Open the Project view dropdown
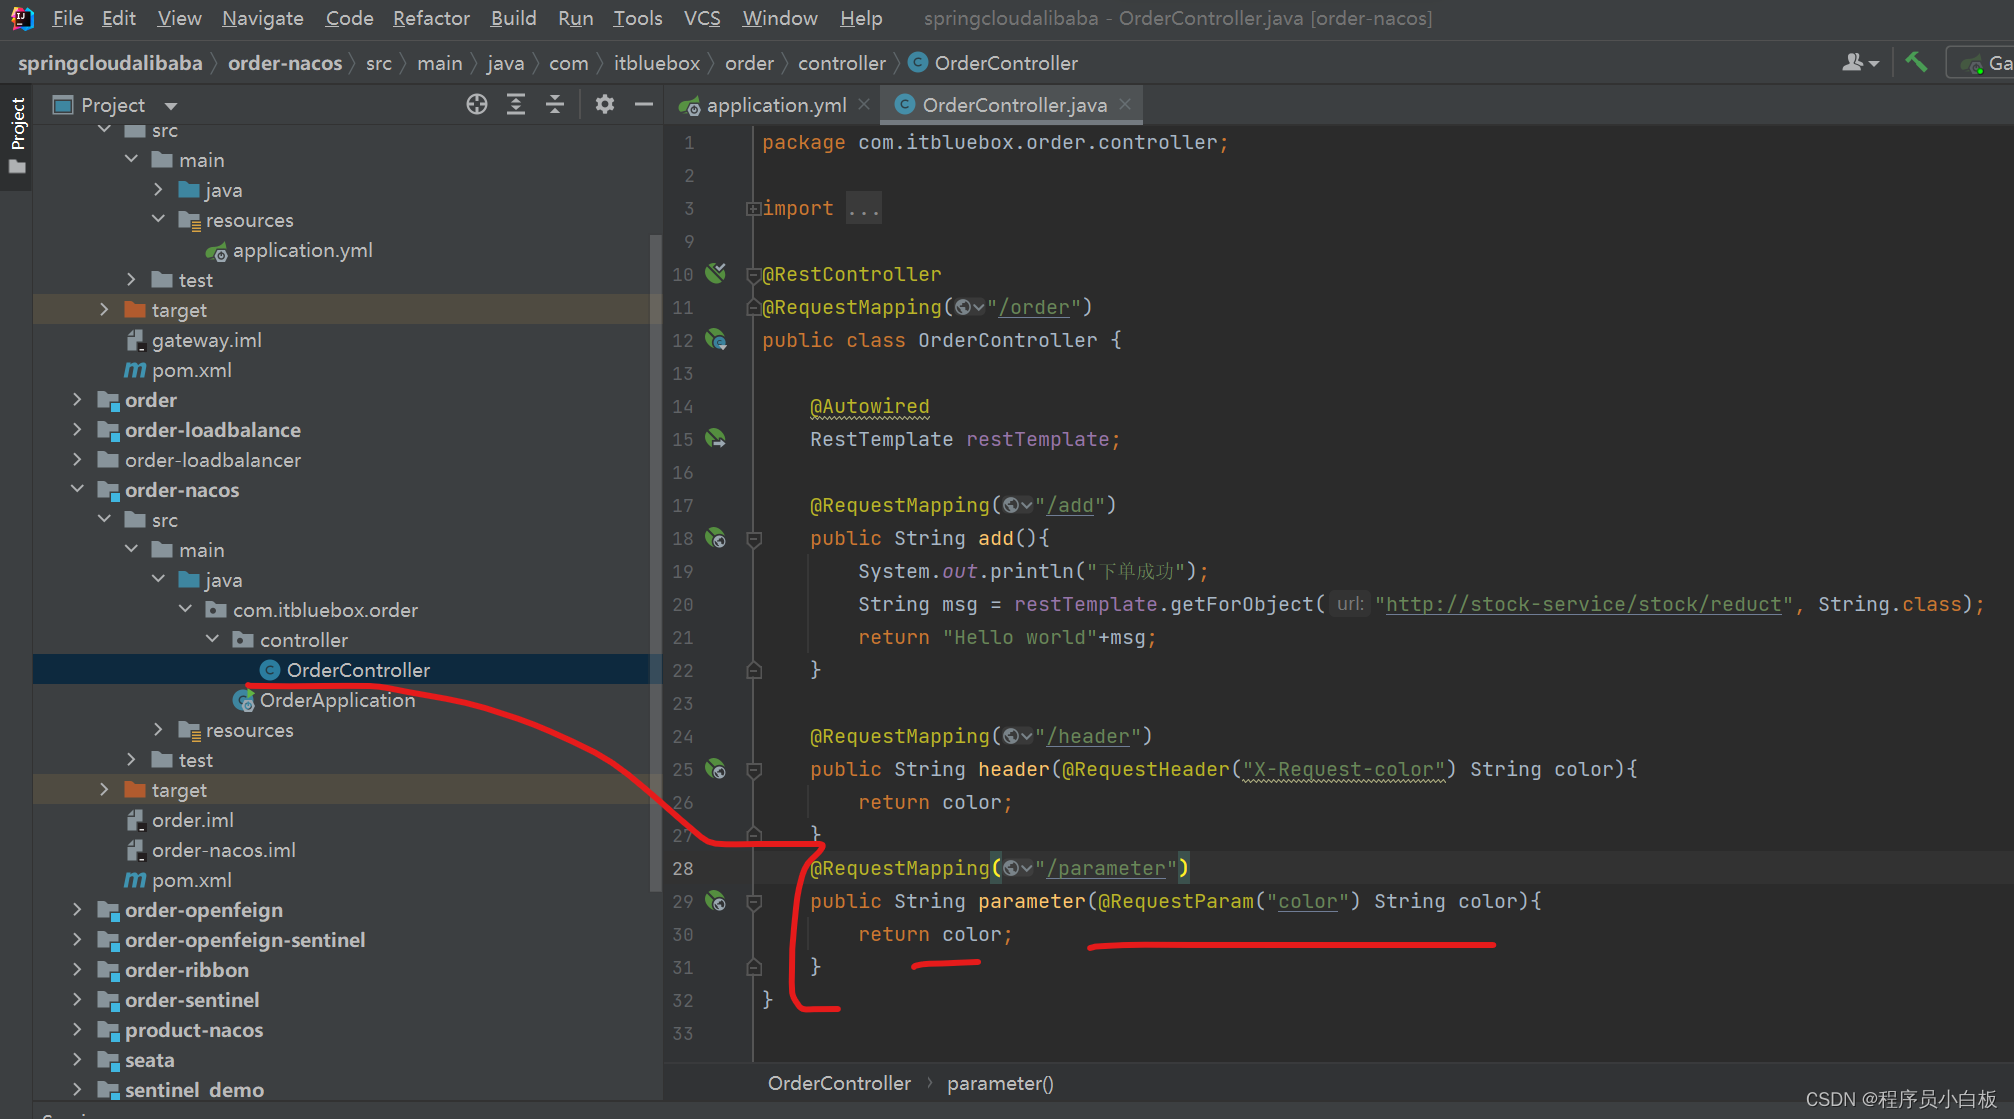The image size is (2014, 1119). coord(171,105)
